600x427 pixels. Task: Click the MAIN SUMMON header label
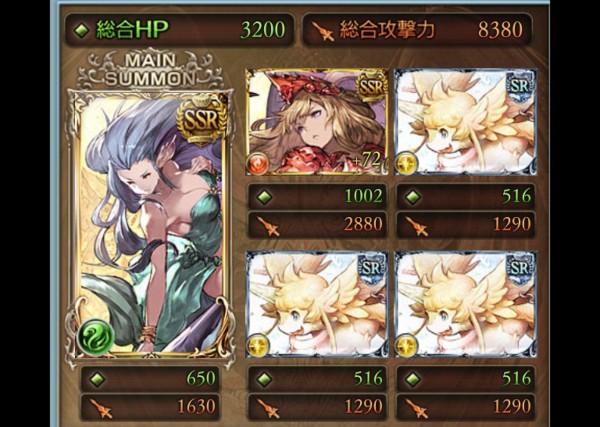150,70
